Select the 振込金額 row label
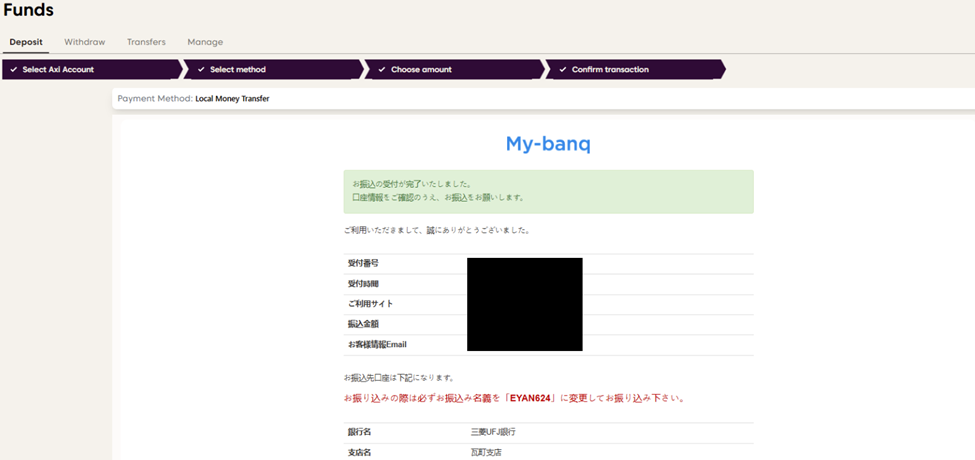The width and height of the screenshot is (975, 460). pyautogui.click(x=363, y=324)
